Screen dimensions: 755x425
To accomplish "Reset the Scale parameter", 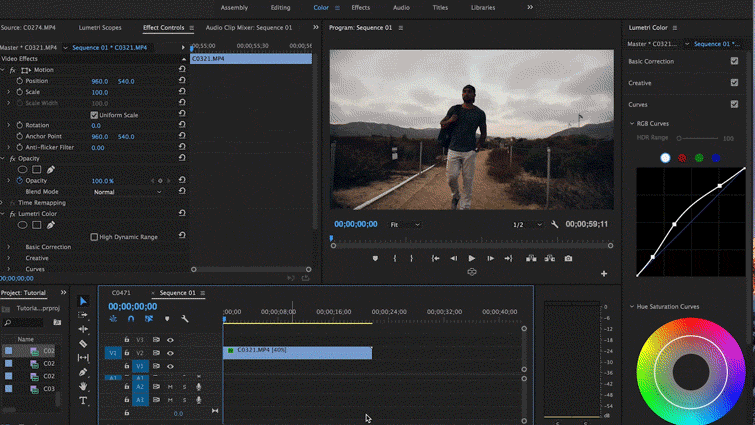I will pyautogui.click(x=182, y=92).
